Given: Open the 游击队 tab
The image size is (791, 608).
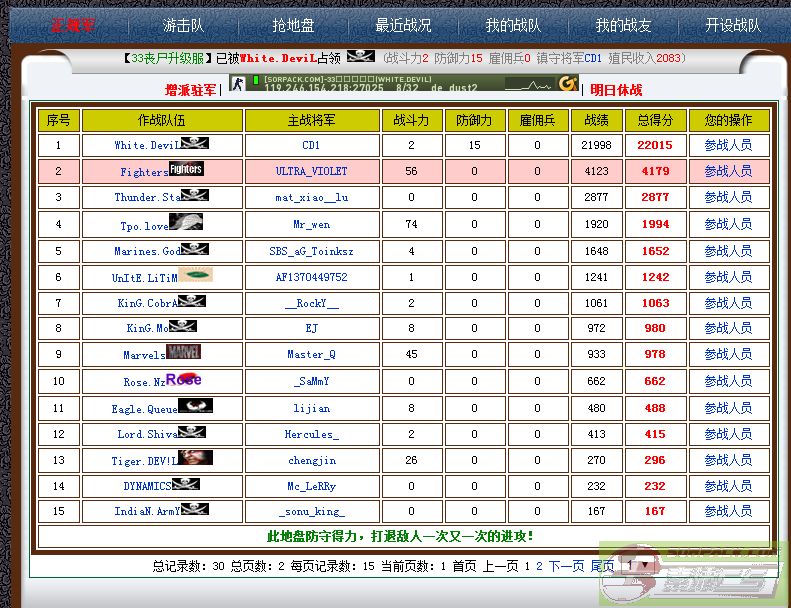Looking at the screenshot, I should (x=184, y=25).
